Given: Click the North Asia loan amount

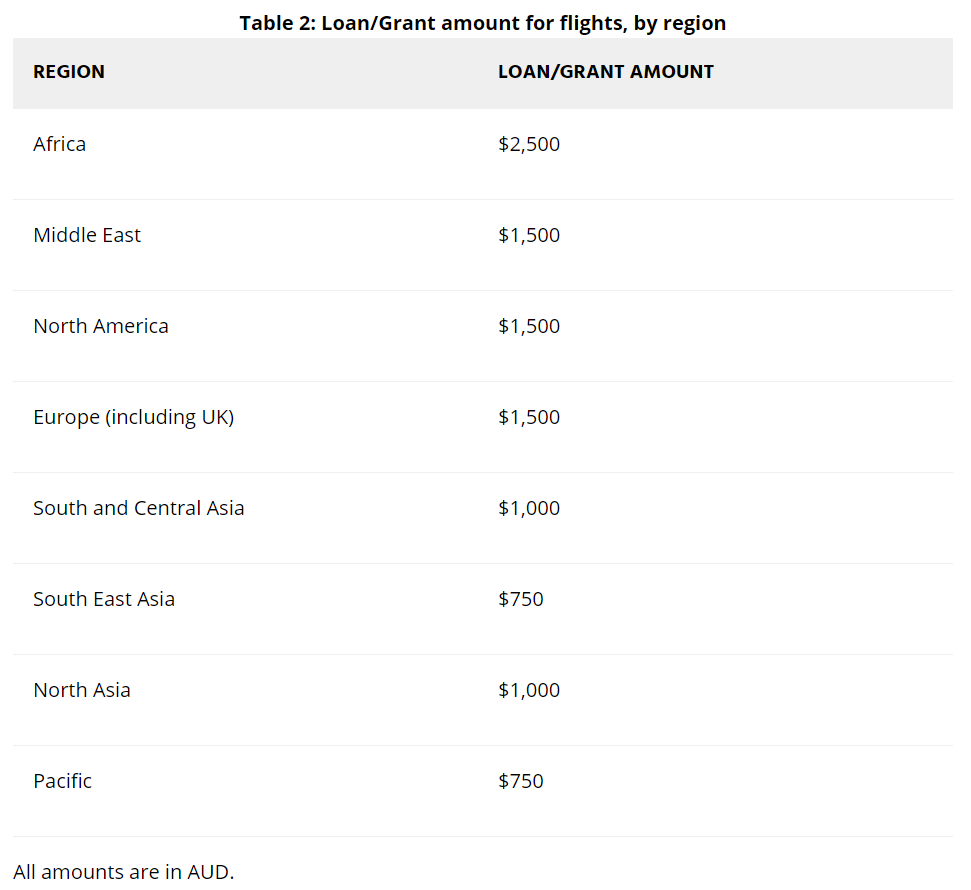Looking at the screenshot, I should tap(529, 690).
